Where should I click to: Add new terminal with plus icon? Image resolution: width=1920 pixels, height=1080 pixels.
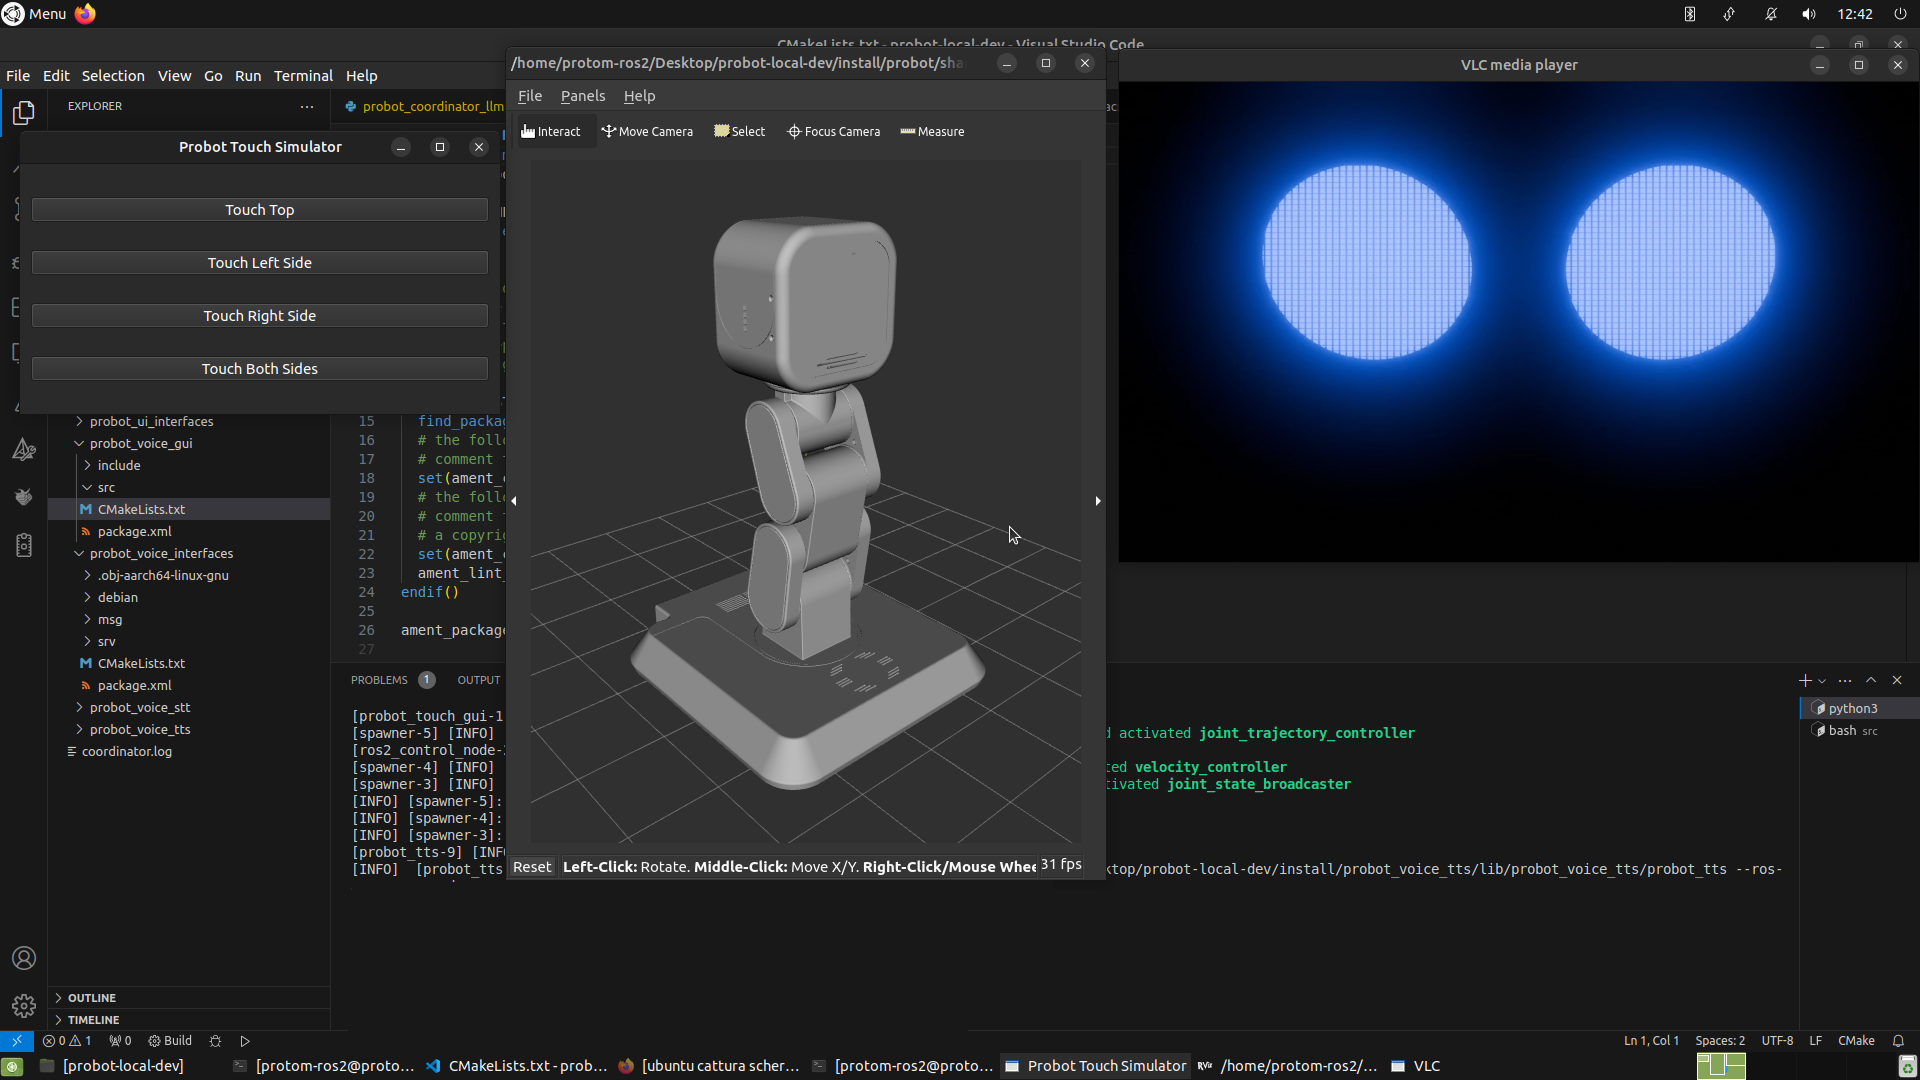[x=1805, y=680]
